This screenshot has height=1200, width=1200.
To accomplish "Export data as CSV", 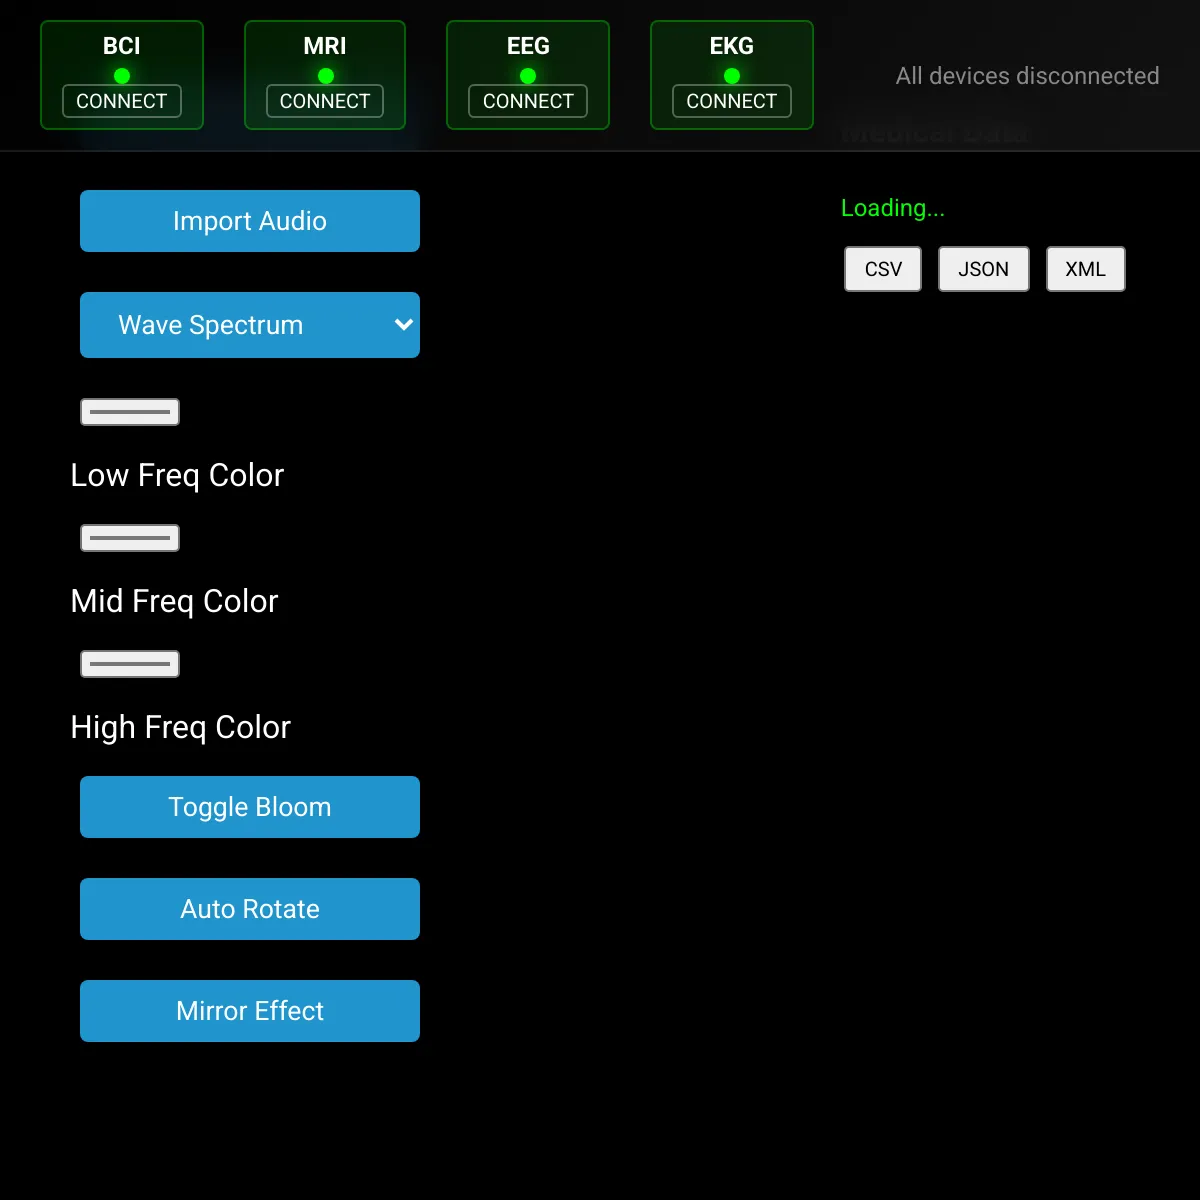I will (x=883, y=269).
